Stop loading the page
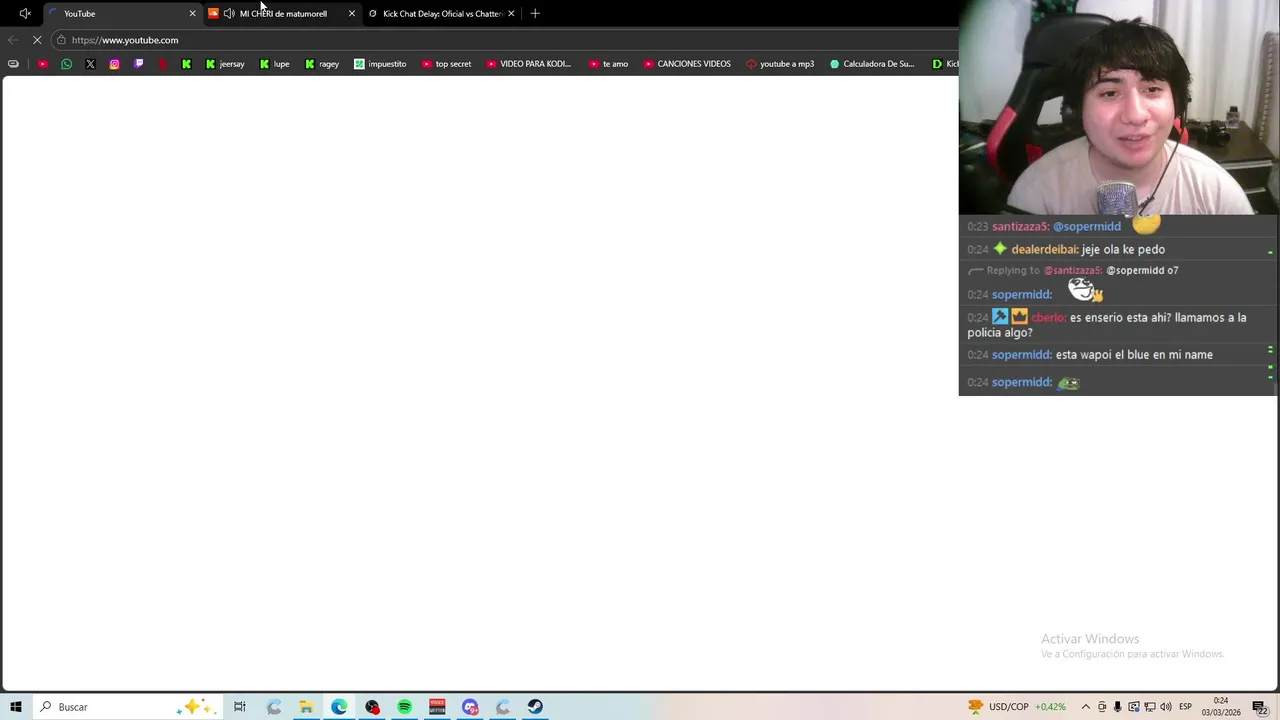 (36, 40)
